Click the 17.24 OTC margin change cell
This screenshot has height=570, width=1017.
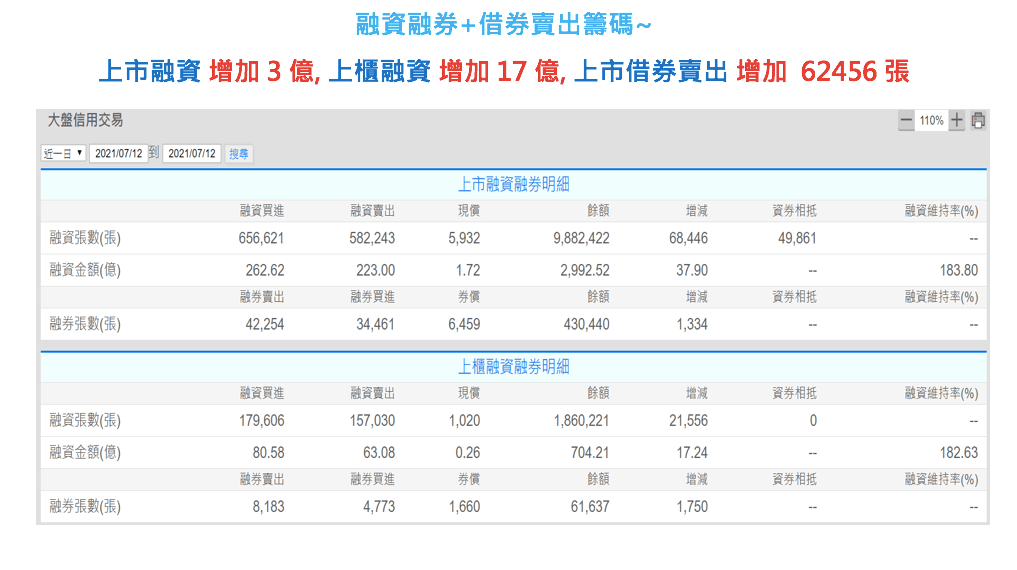coord(691,453)
